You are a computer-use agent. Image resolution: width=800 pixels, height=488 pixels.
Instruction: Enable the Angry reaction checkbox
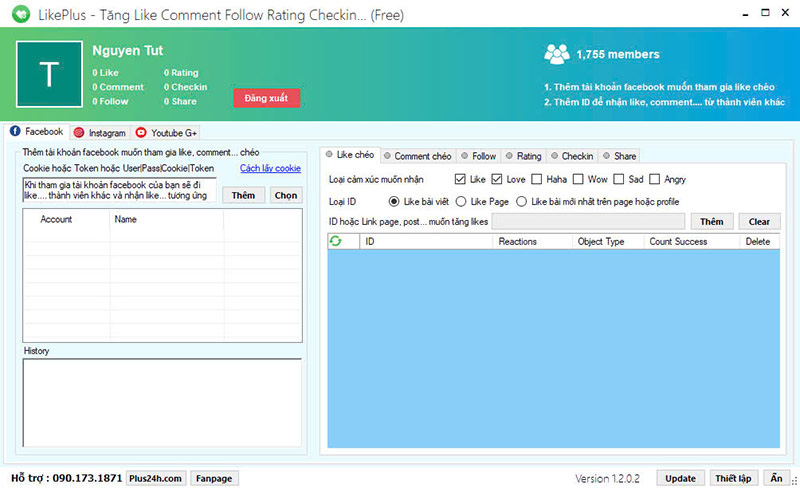click(x=655, y=179)
